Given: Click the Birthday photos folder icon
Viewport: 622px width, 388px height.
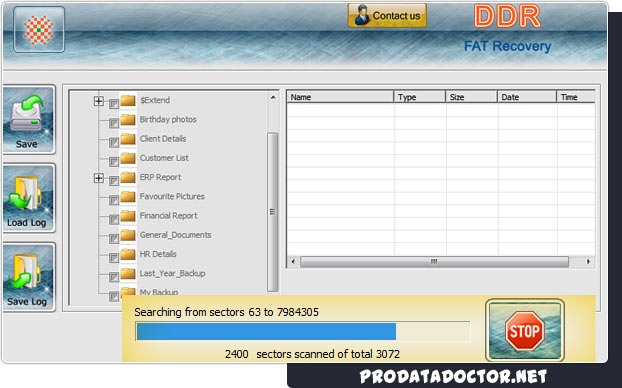Looking at the screenshot, I should pos(128,119).
